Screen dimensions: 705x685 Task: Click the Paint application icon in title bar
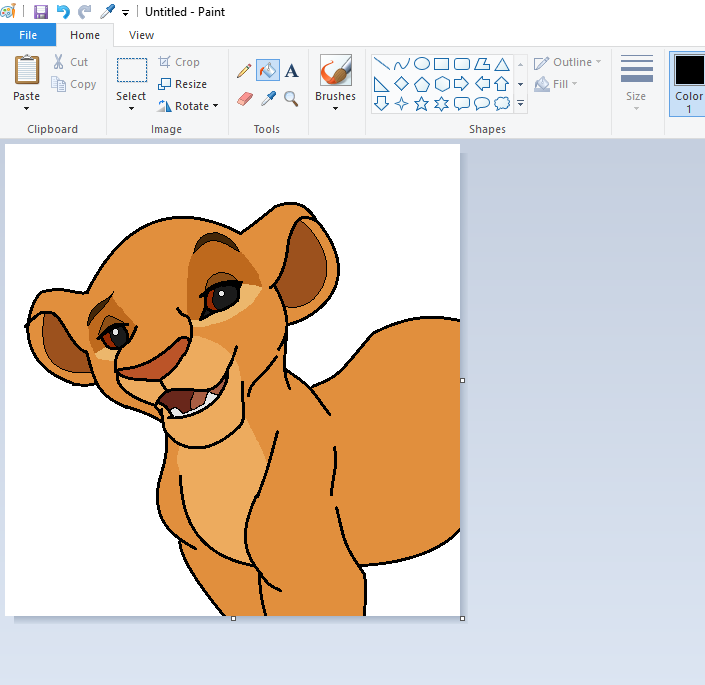tap(8, 12)
